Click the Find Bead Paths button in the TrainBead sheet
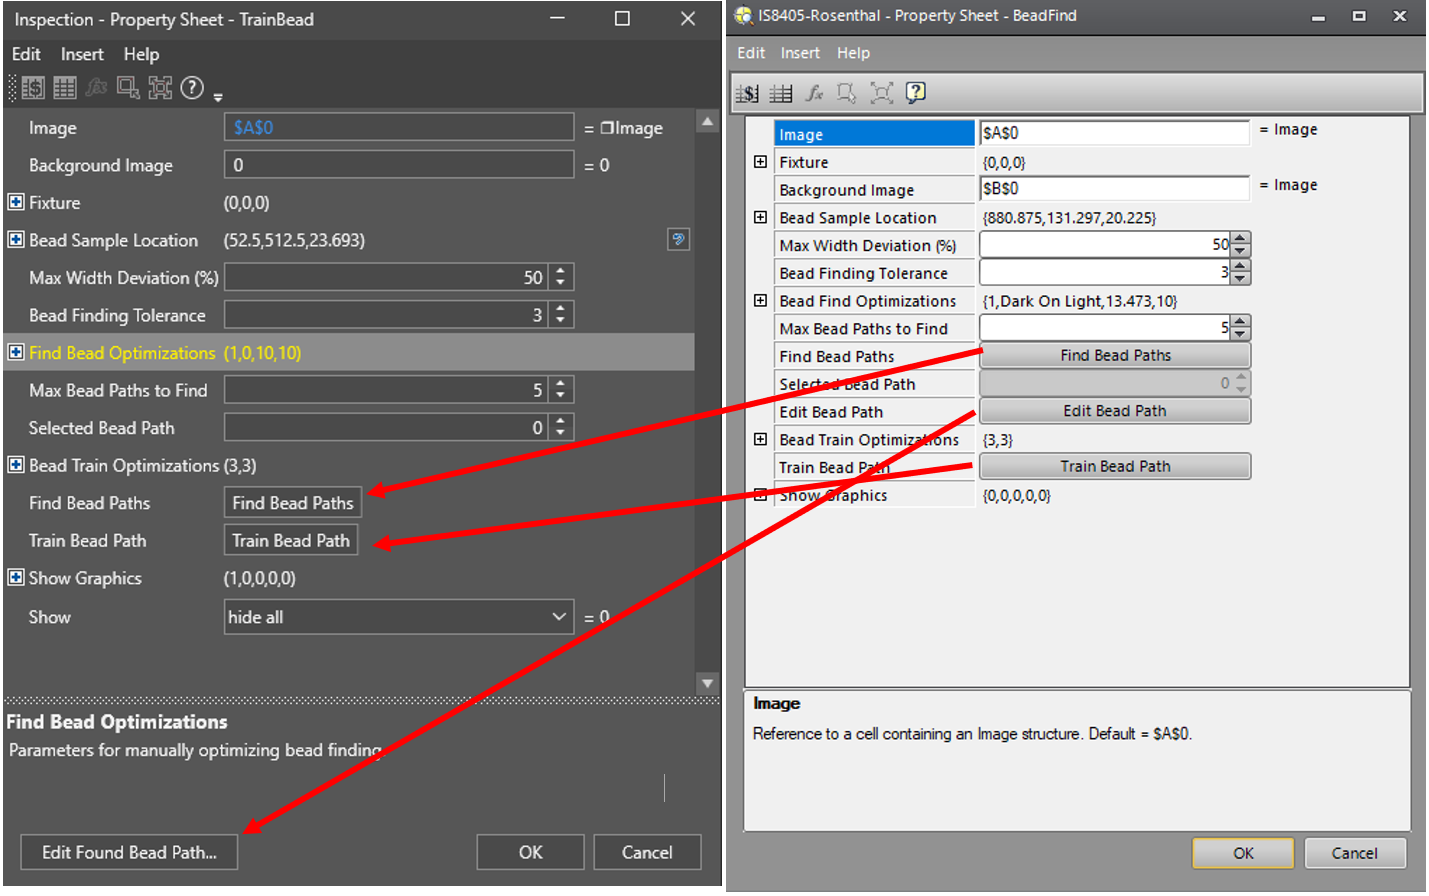The height and width of the screenshot is (896, 1429). (292, 503)
